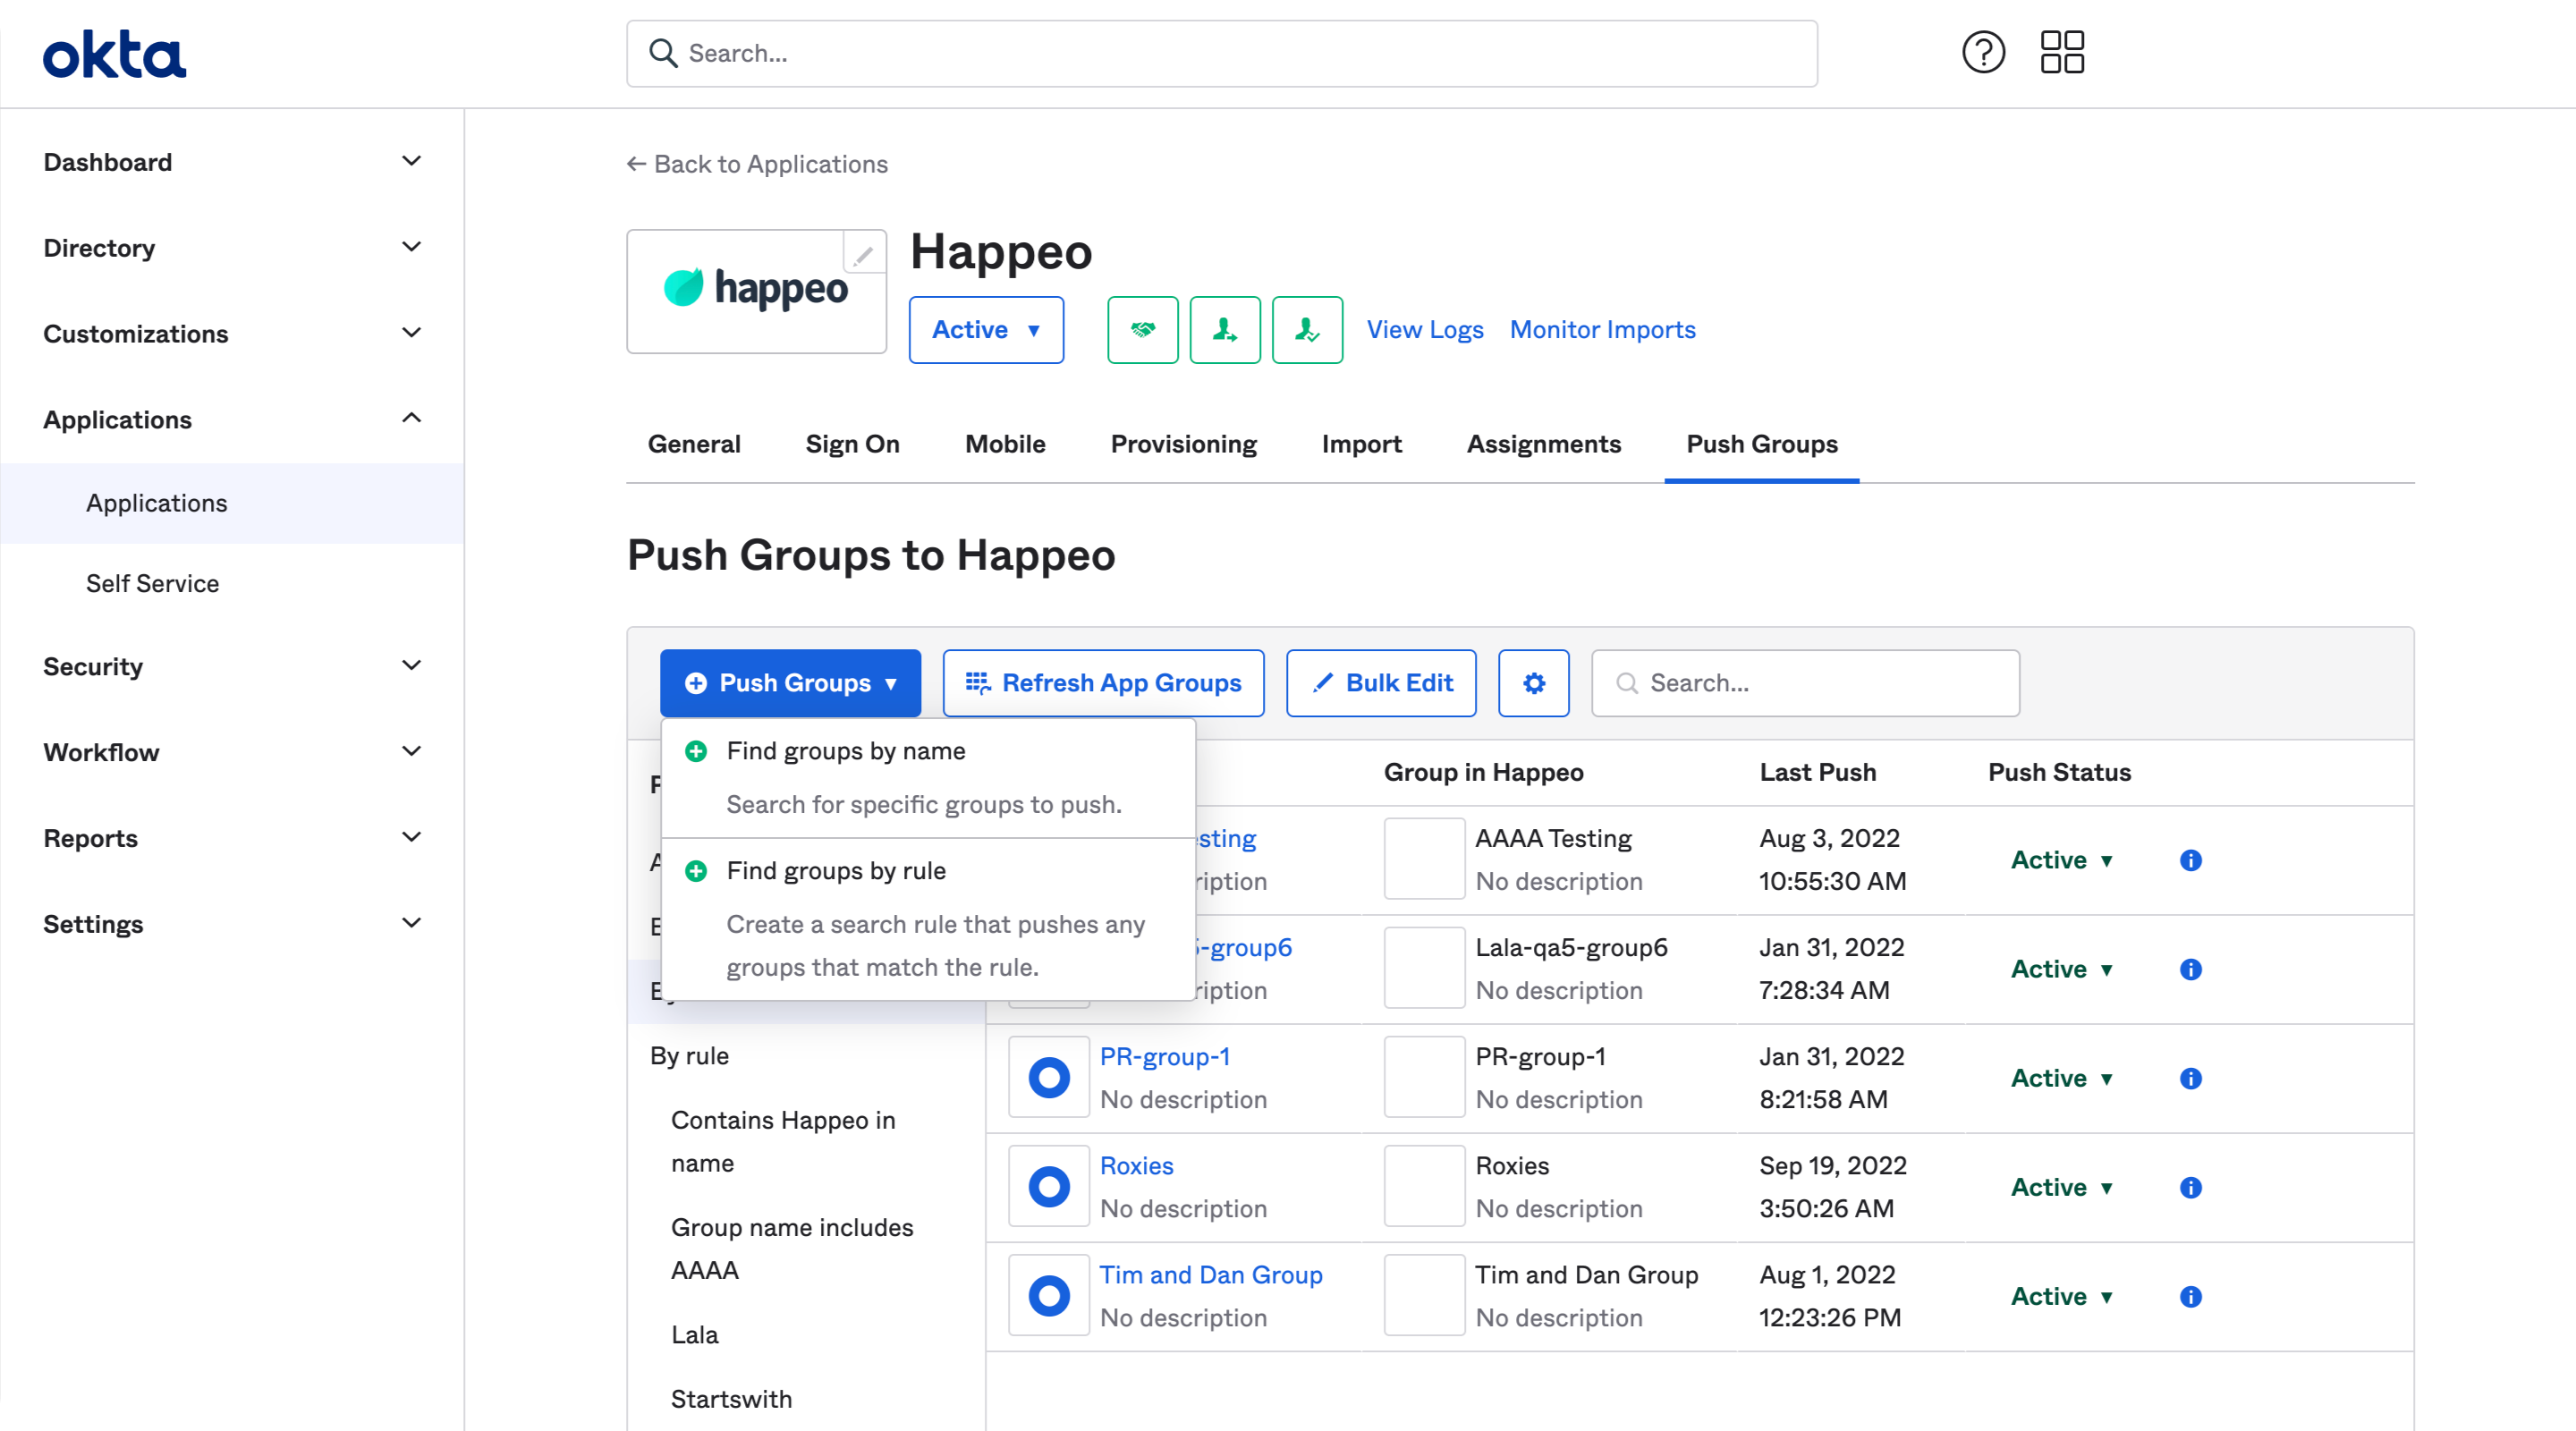The width and height of the screenshot is (2576, 1431).
Task: Open Active push status for Tim and Dan Group
Action: pyautogui.click(x=2062, y=1296)
